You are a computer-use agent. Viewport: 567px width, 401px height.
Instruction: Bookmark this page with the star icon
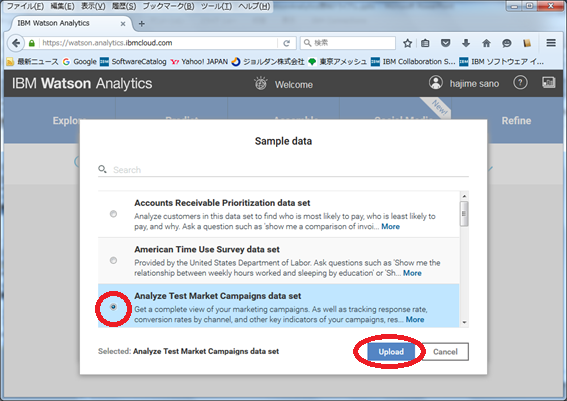tap(408, 43)
